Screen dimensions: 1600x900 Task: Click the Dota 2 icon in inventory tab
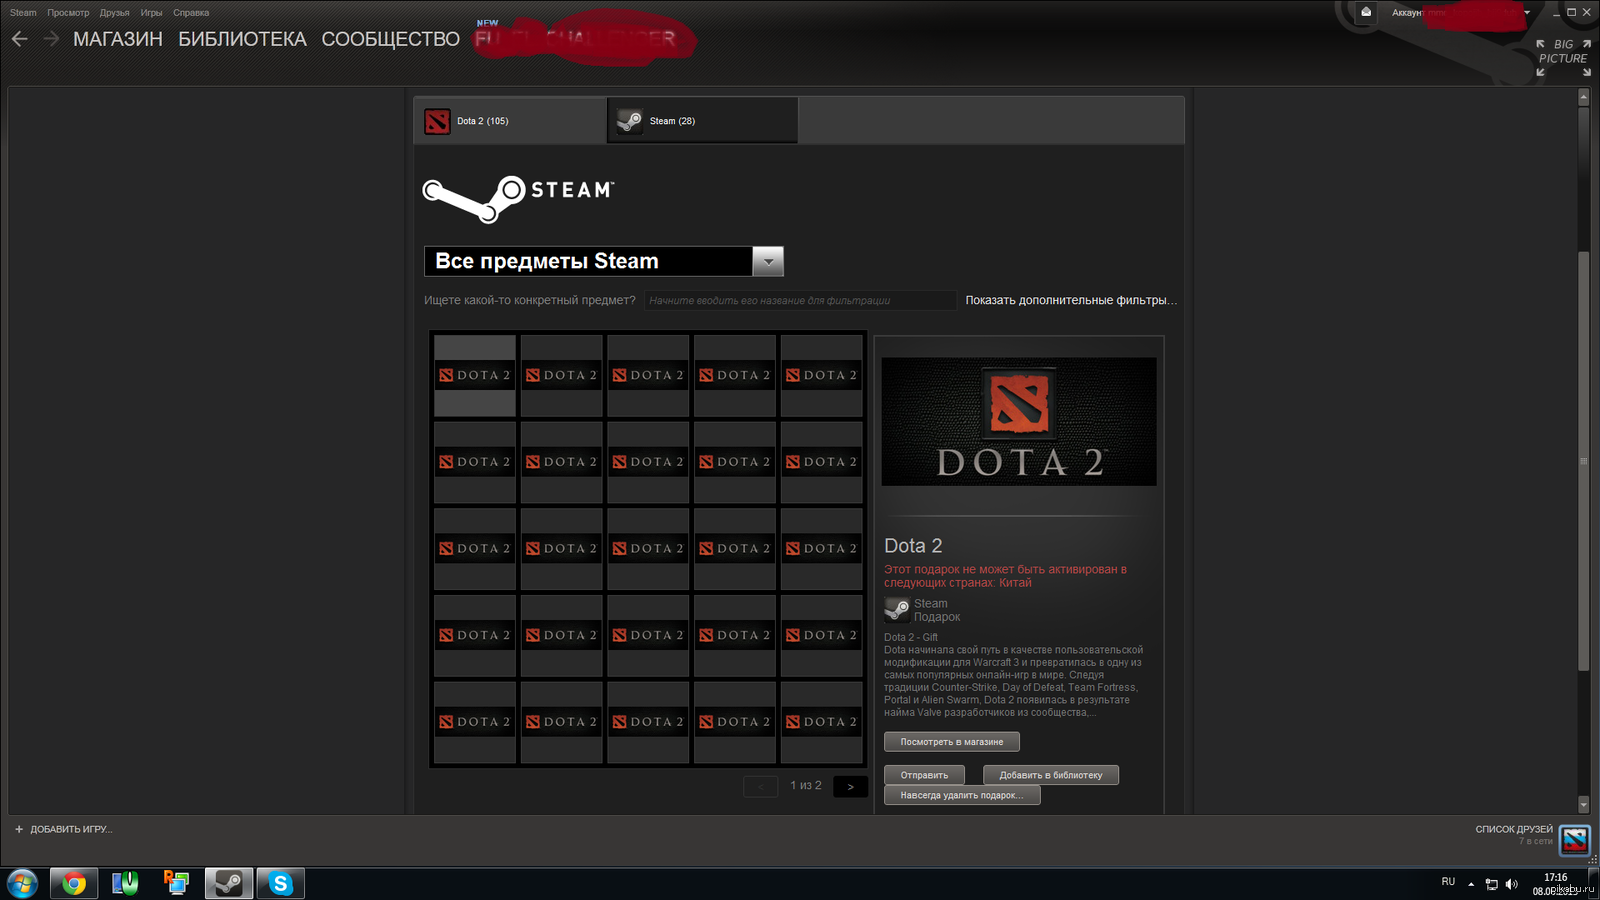click(437, 121)
